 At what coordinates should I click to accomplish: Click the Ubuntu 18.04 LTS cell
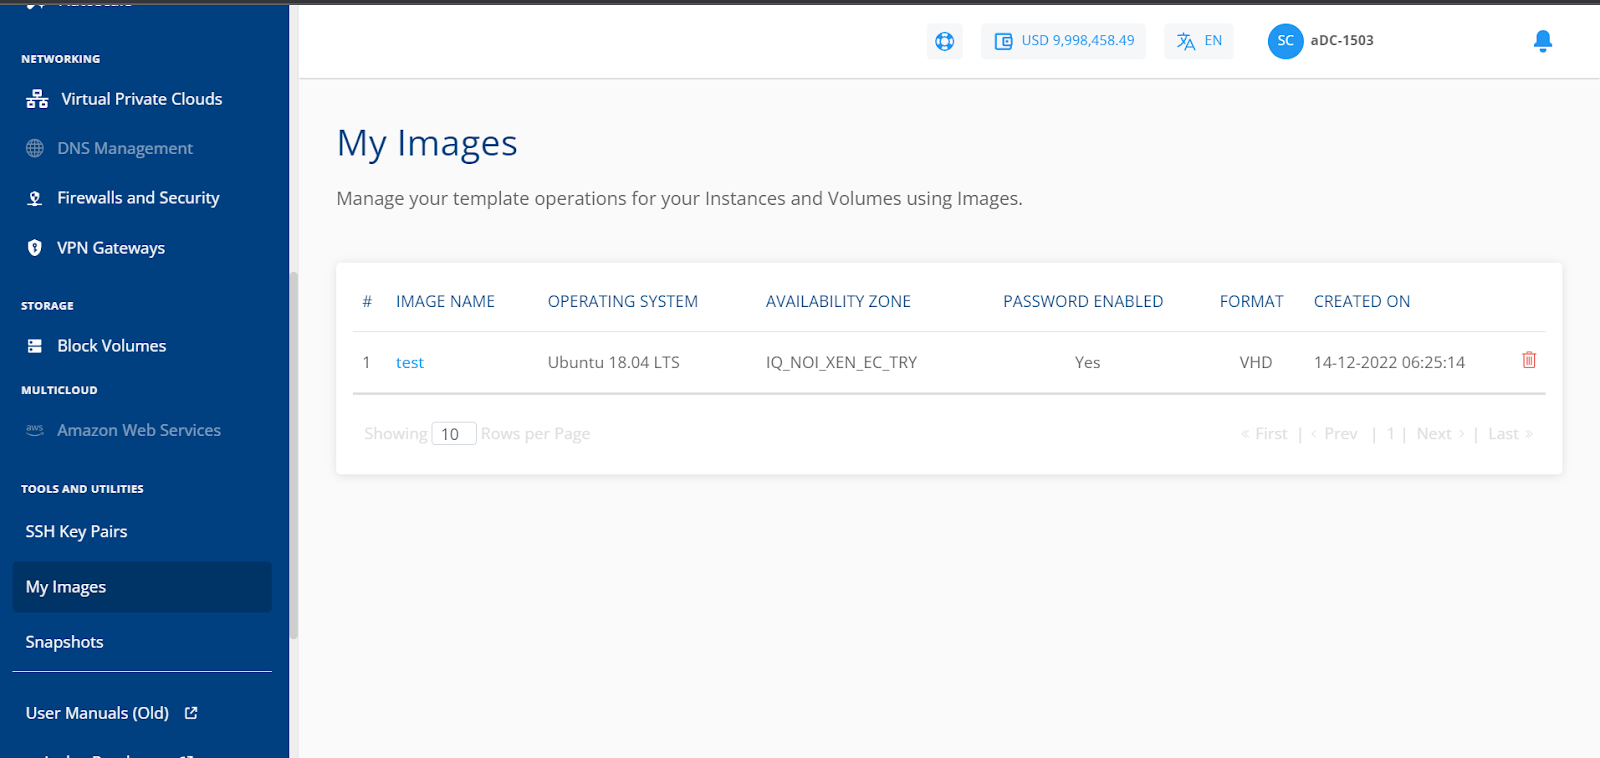coord(614,362)
